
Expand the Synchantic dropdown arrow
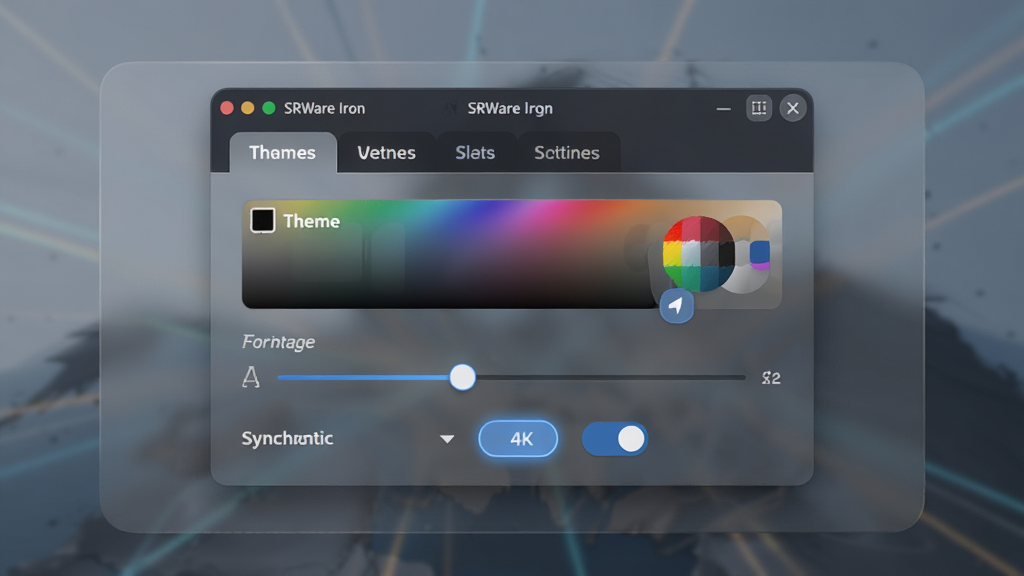pos(447,439)
